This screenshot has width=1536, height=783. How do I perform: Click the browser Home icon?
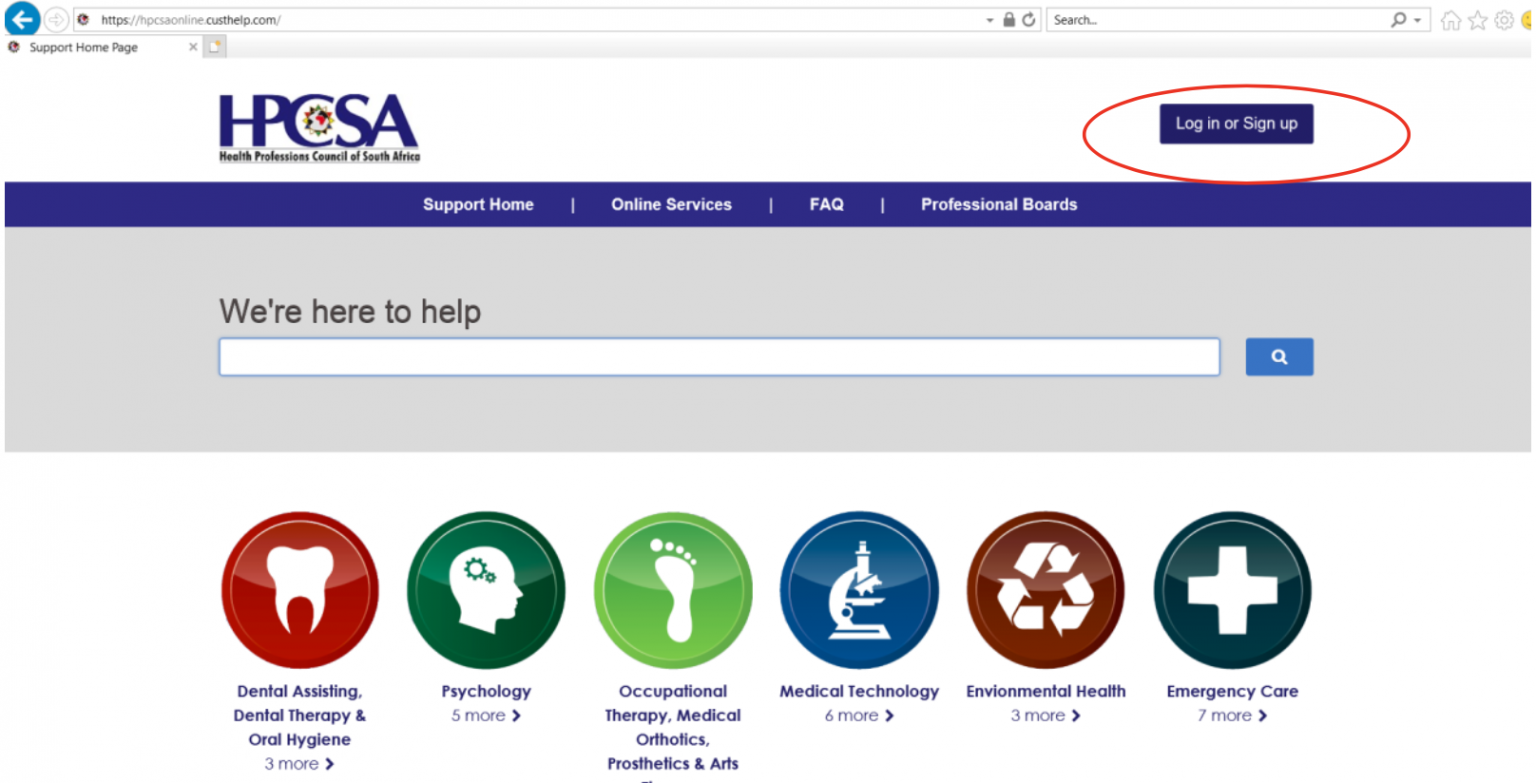pyautogui.click(x=1450, y=19)
